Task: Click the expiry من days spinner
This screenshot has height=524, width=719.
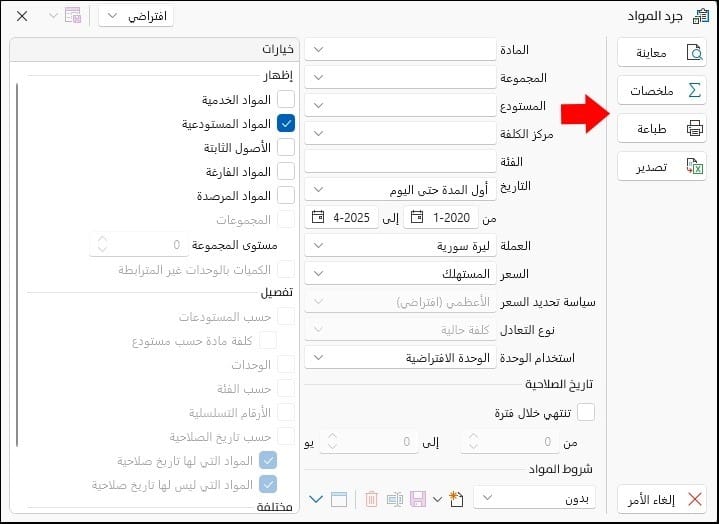Action: tap(510, 442)
